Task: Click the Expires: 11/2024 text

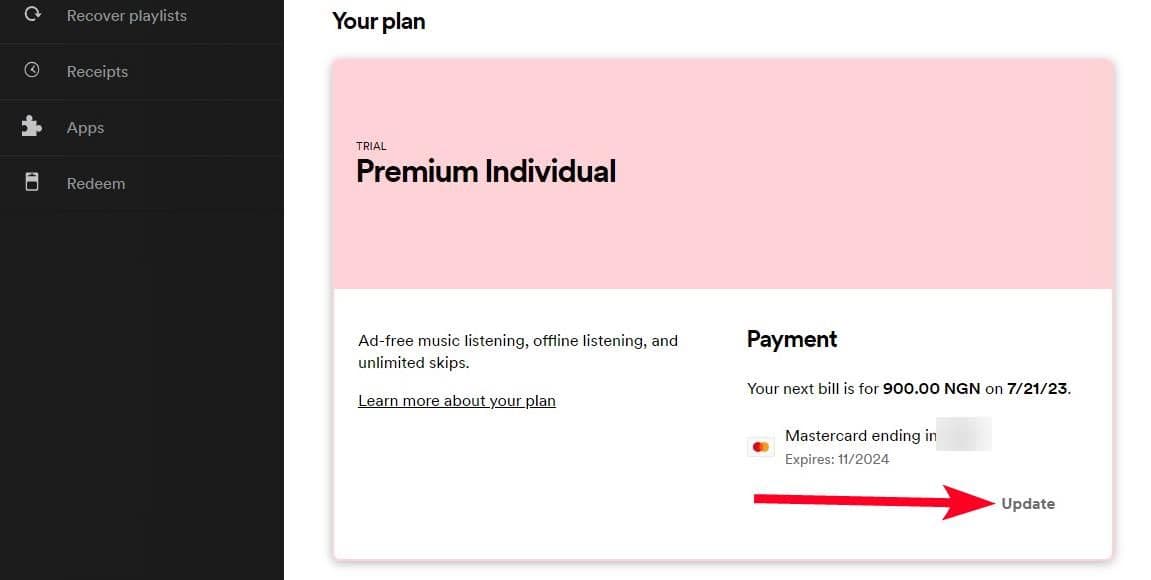Action: click(x=837, y=460)
